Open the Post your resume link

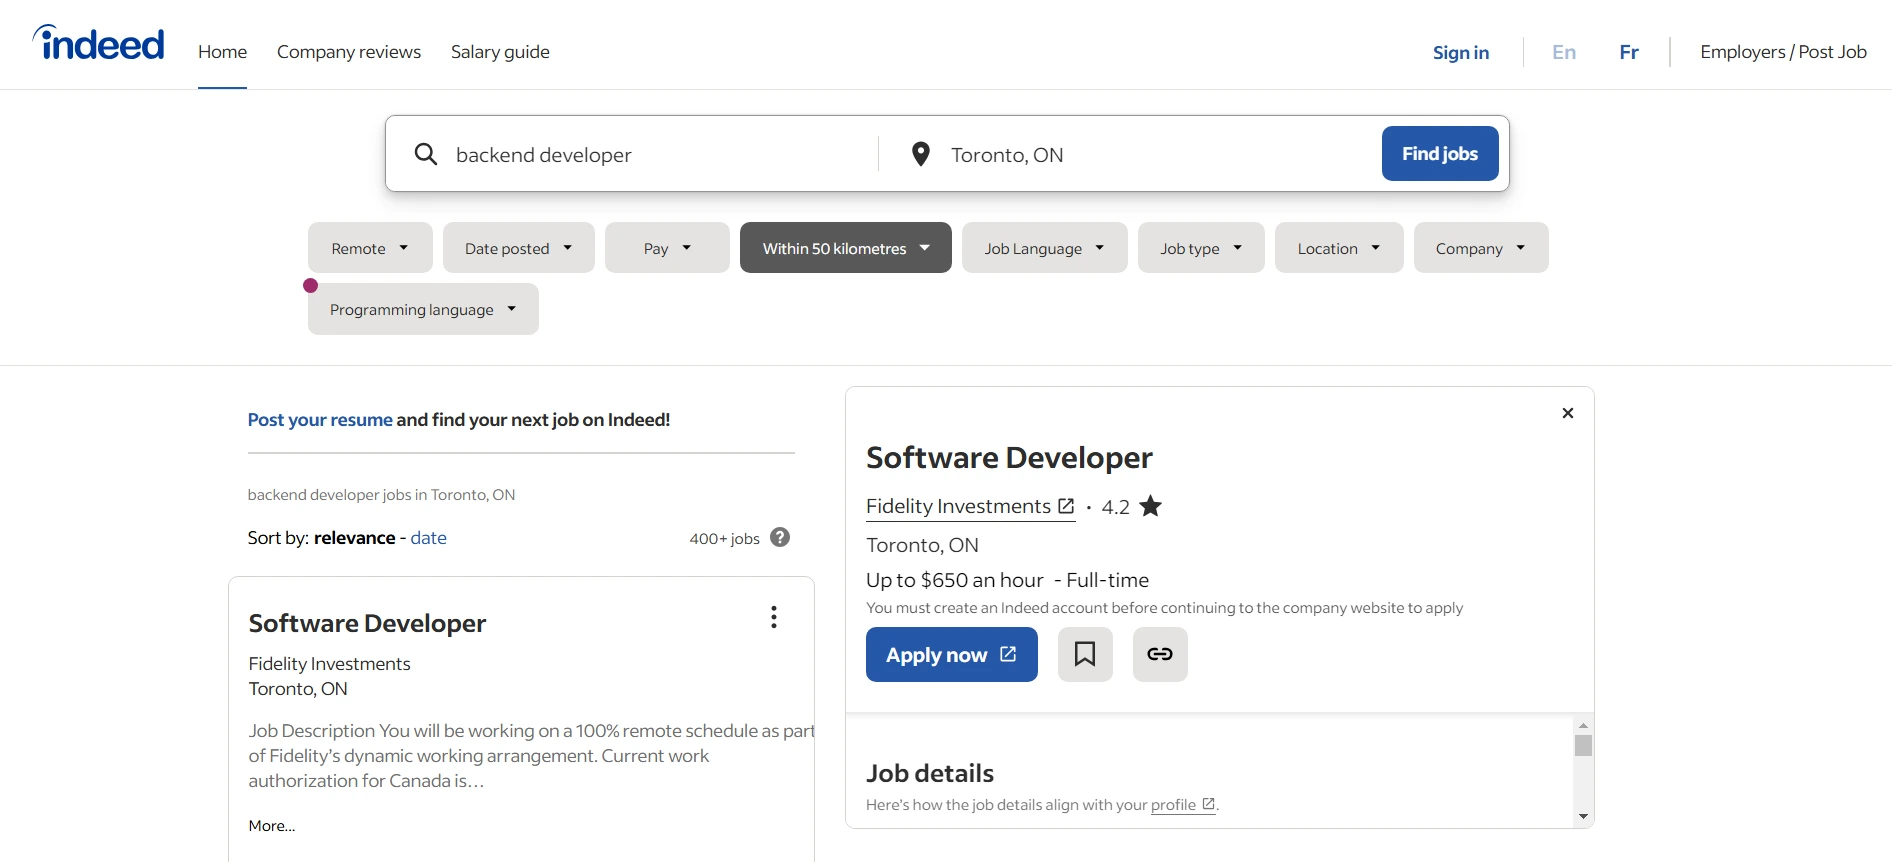(x=320, y=420)
